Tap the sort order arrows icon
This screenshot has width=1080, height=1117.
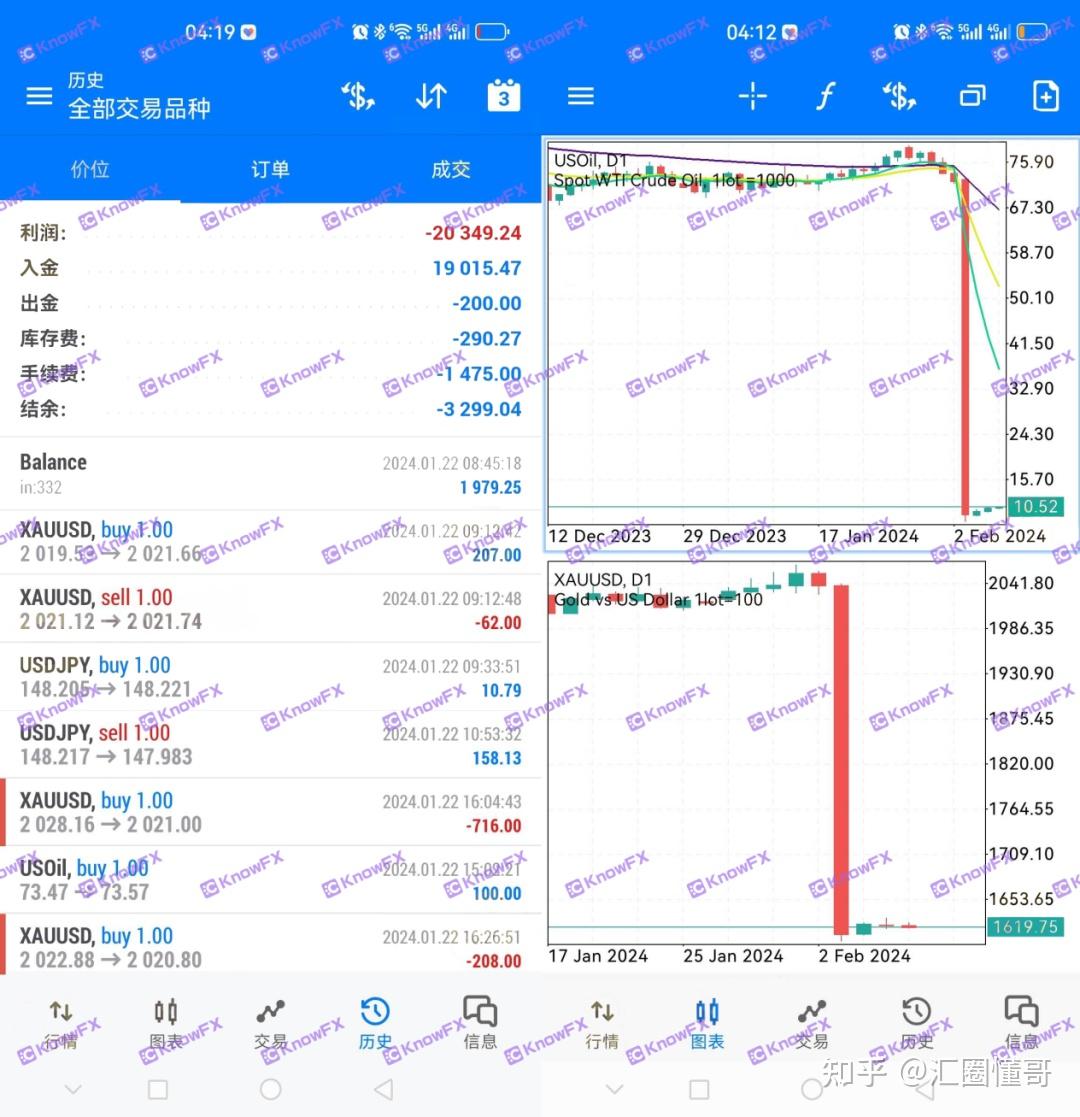431,96
